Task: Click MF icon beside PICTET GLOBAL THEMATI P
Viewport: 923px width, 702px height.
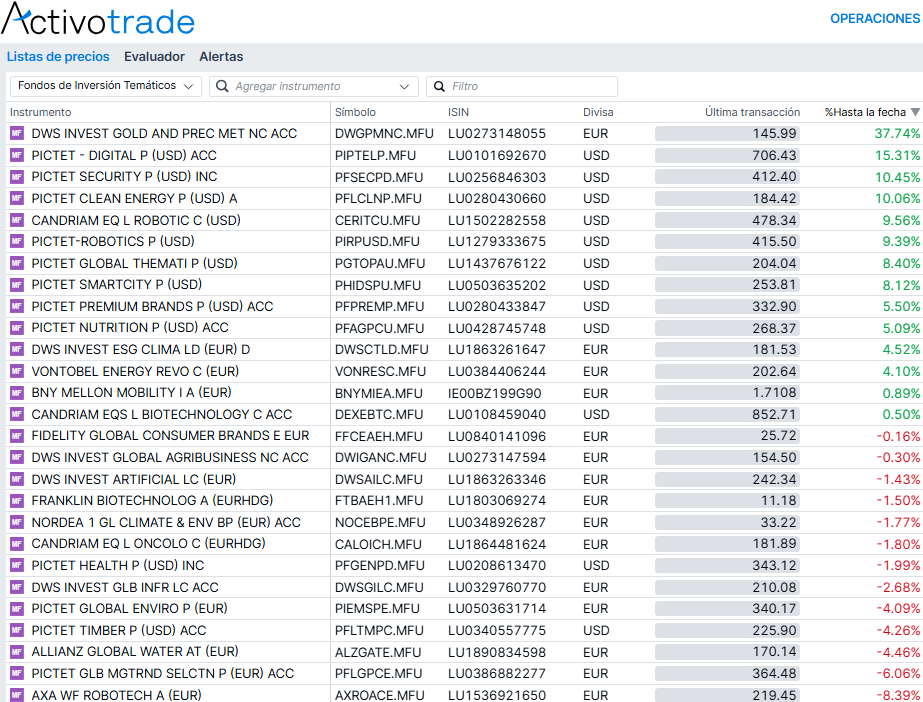Action: click(x=16, y=263)
